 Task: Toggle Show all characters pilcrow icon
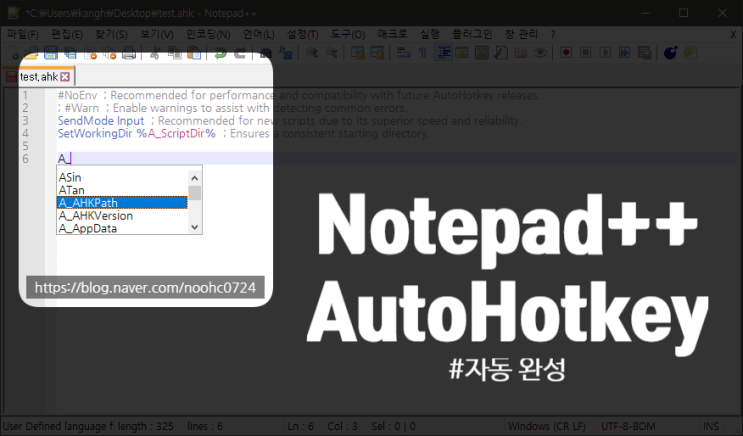click(x=423, y=53)
